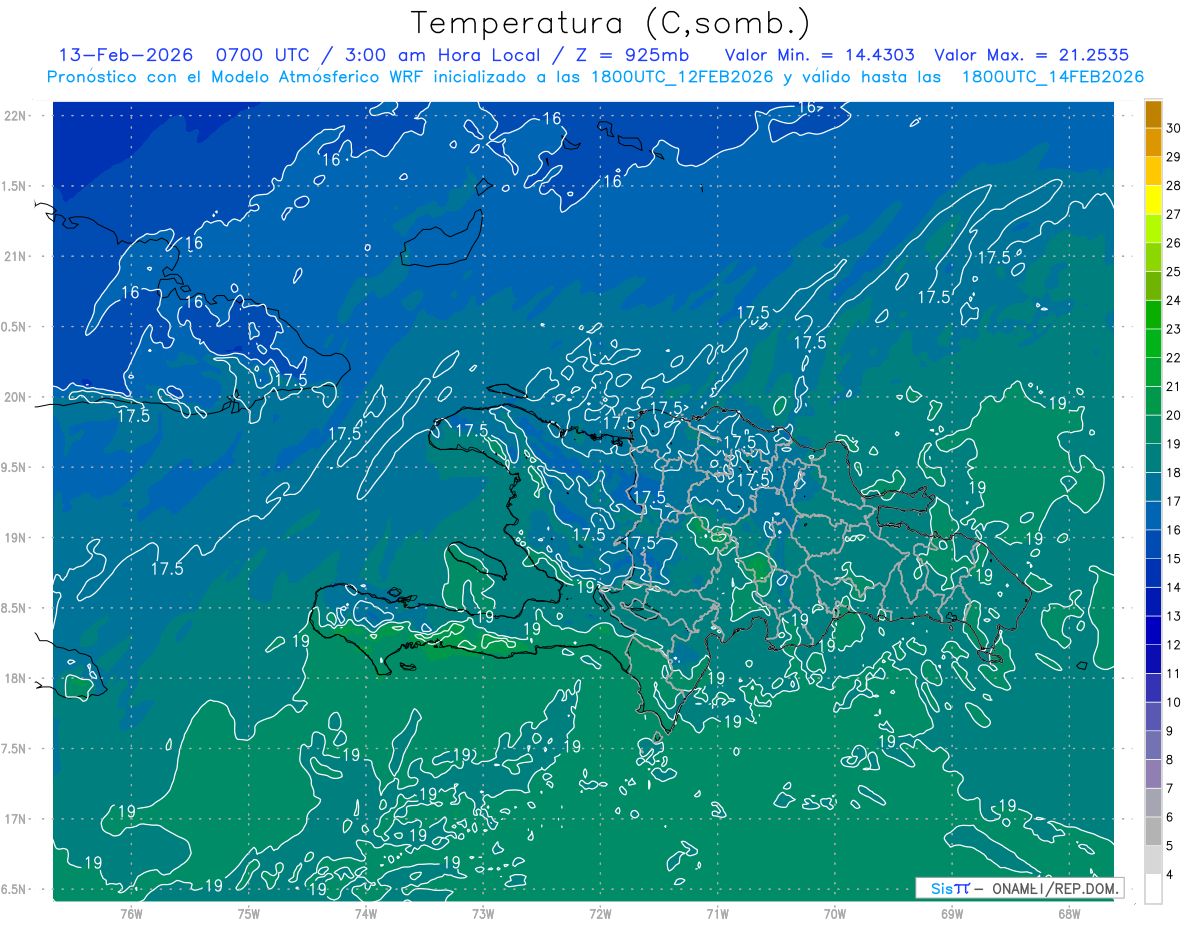Click the color scale label '4'
This screenshot has width=1200, height=927.
[1171, 875]
